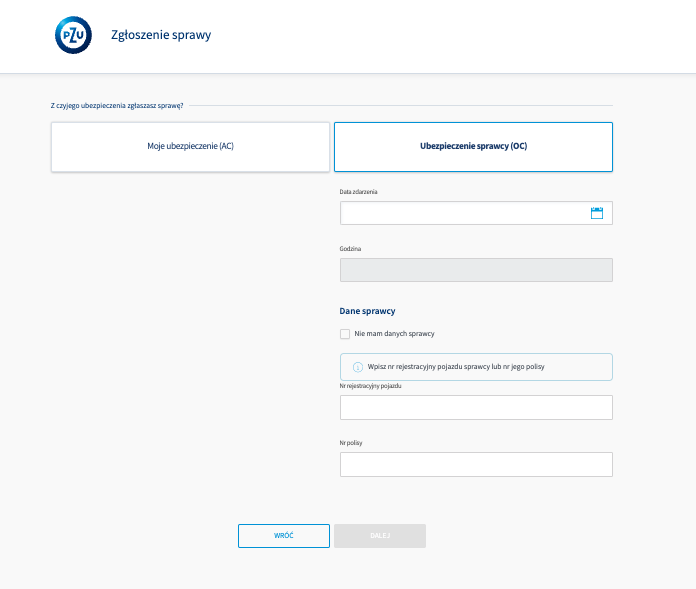Click the 'Z czyjego ubezpieczenia zgłaszasz sprawę?' question text

pyautogui.click(x=117, y=105)
